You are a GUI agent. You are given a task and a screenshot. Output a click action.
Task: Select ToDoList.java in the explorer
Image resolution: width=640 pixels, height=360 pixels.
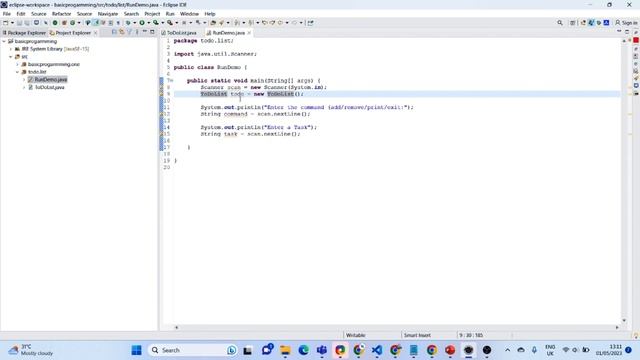coord(46,87)
